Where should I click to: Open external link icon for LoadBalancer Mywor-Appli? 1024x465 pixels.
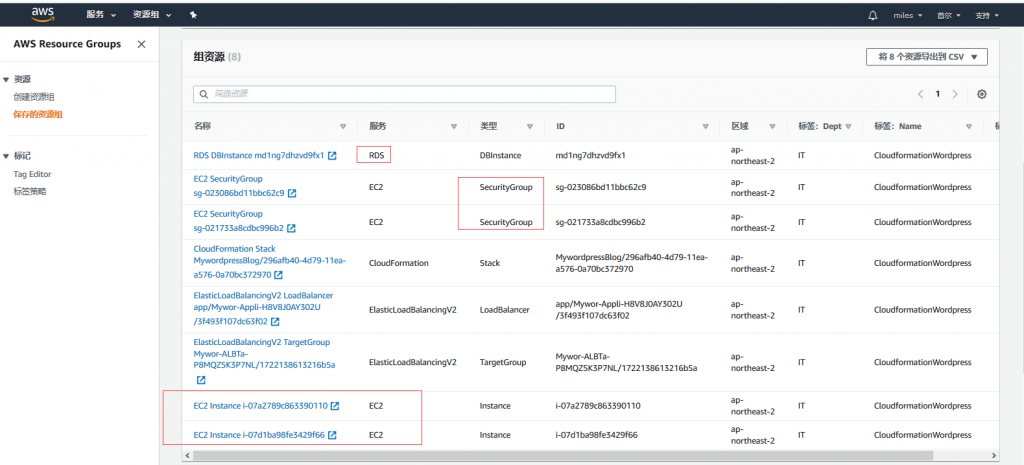pos(275,321)
